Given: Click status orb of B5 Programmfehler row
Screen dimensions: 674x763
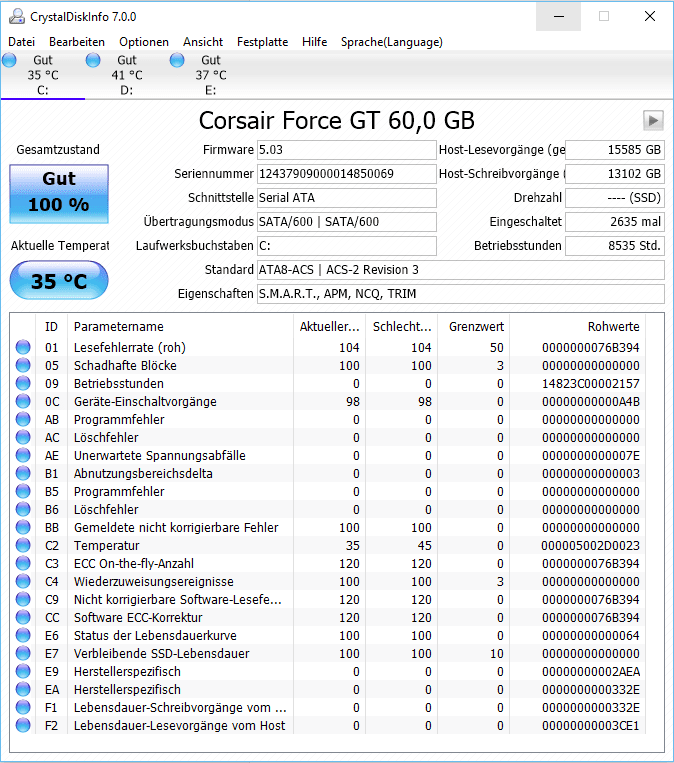Looking at the screenshot, I should [x=23, y=491].
